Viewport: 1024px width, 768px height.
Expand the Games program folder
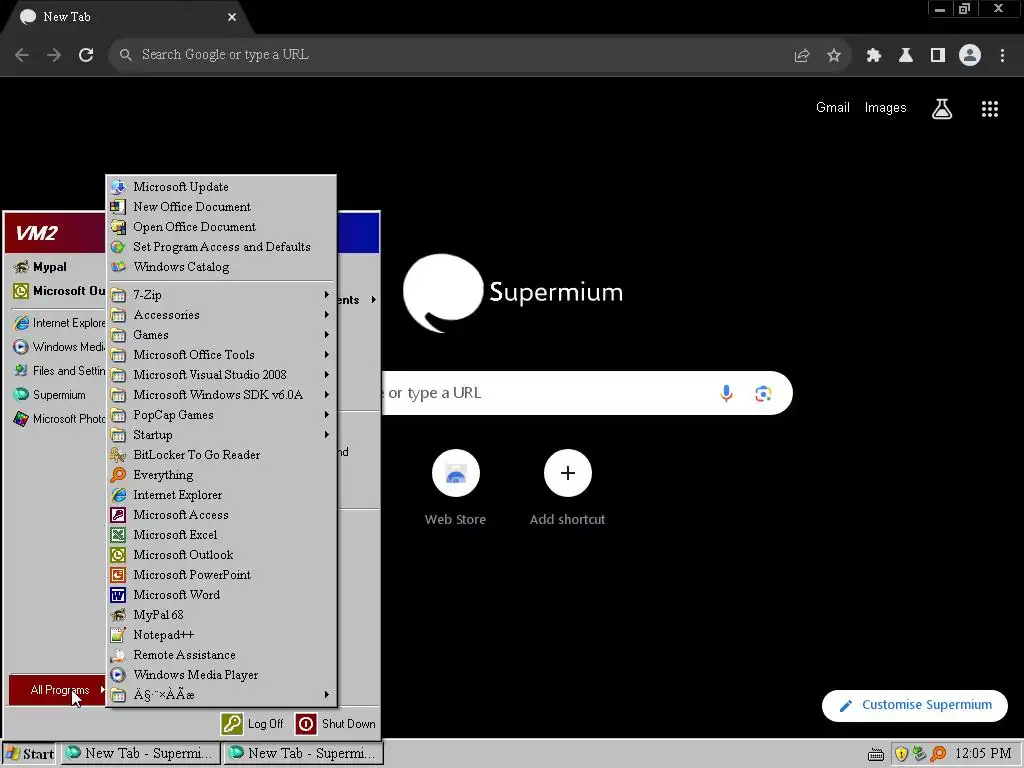point(222,334)
